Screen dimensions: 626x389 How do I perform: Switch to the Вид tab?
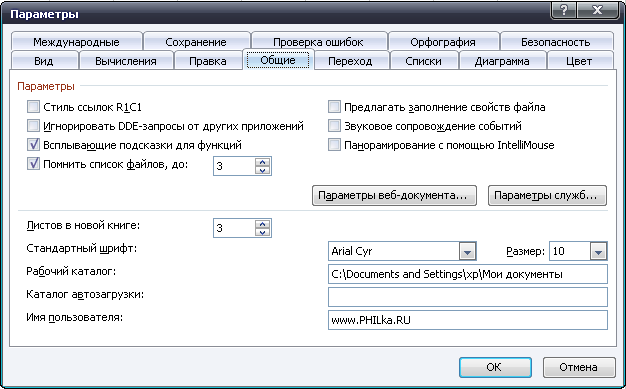[x=44, y=61]
